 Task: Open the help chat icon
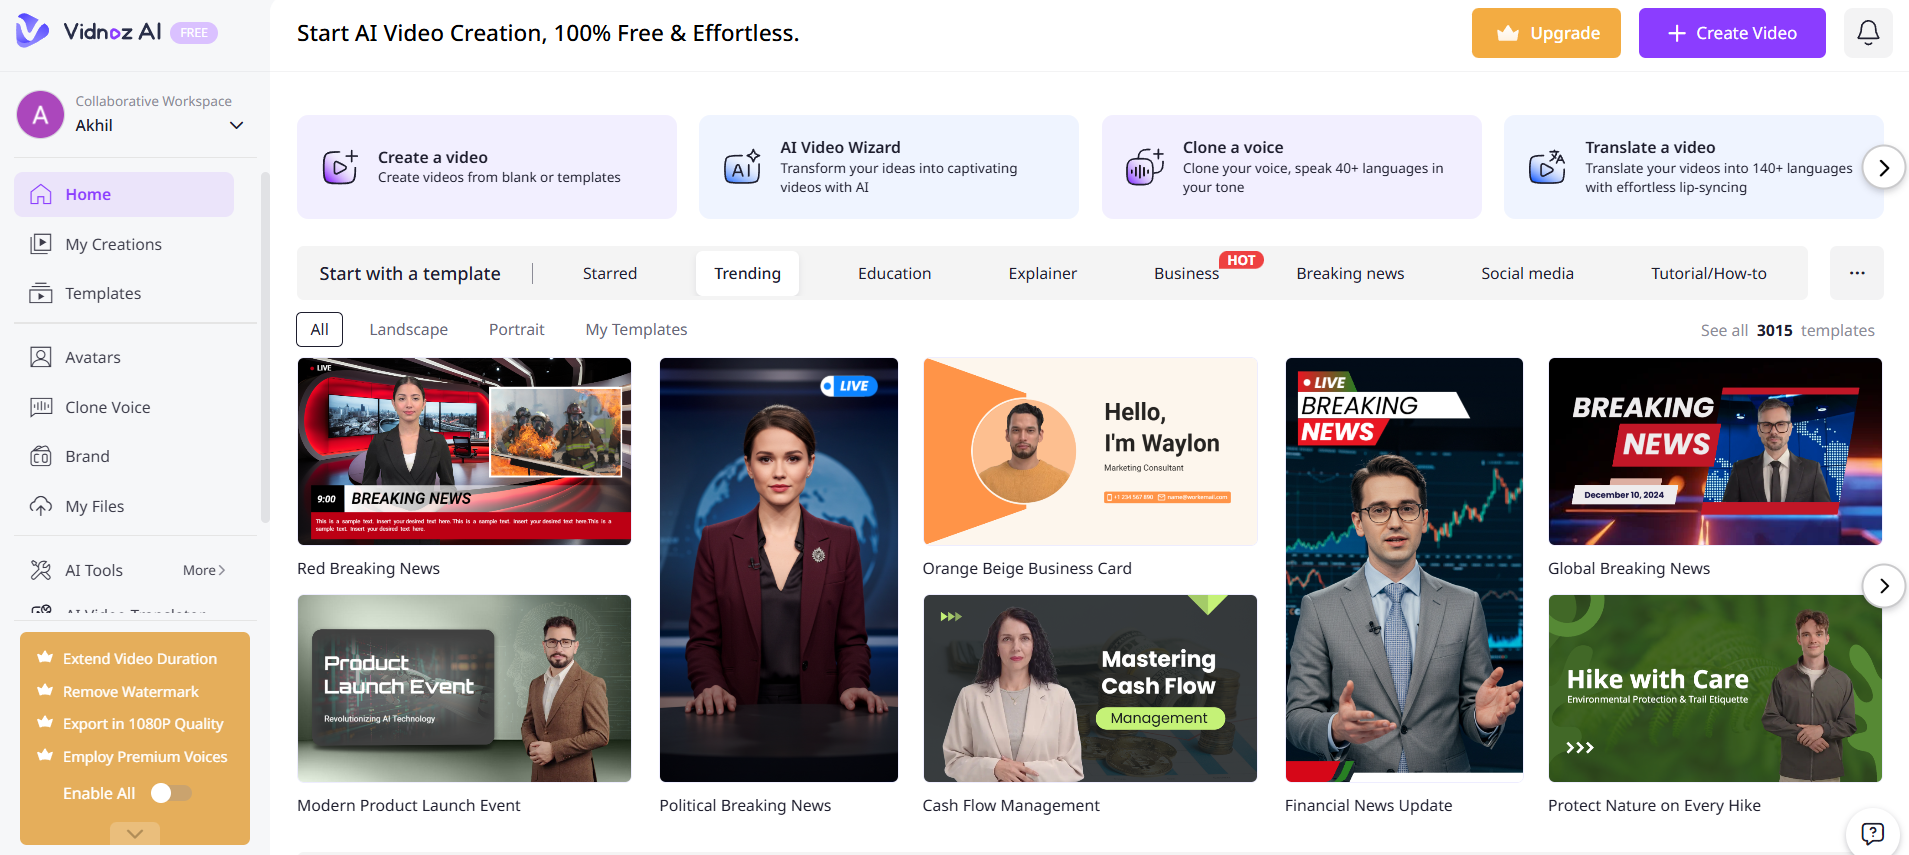pos(1872,833)
